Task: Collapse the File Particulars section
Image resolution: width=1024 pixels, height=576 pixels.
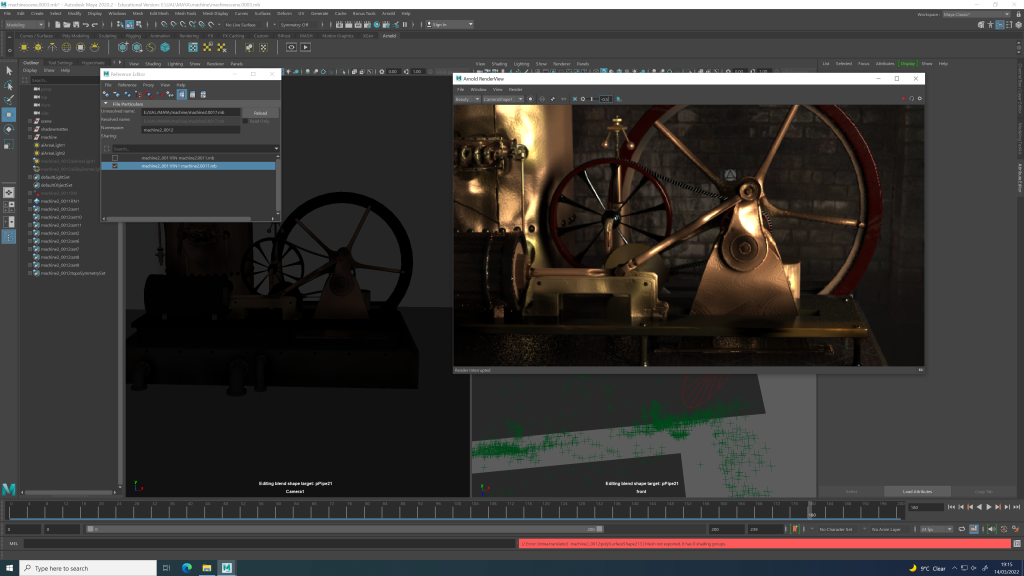Action: pos(106,104)
